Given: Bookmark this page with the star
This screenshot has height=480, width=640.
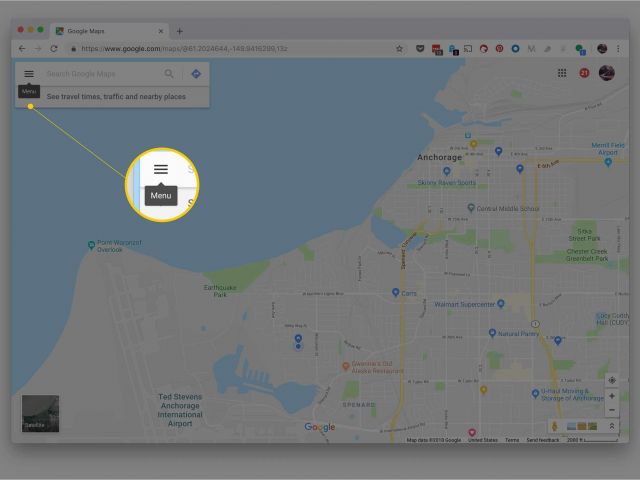Looking at the screenshot, I should click(x=399, y=48).
